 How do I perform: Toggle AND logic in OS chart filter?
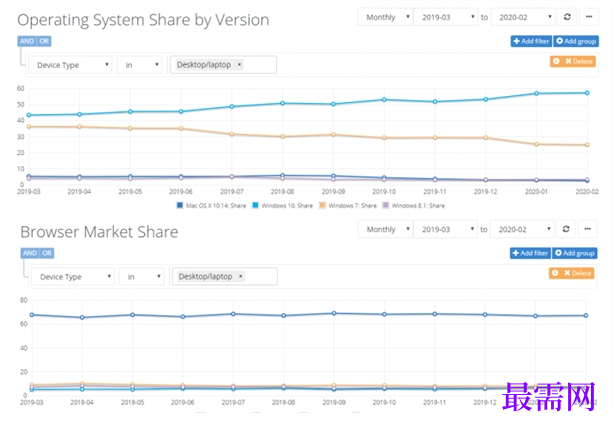click(27, 41)
